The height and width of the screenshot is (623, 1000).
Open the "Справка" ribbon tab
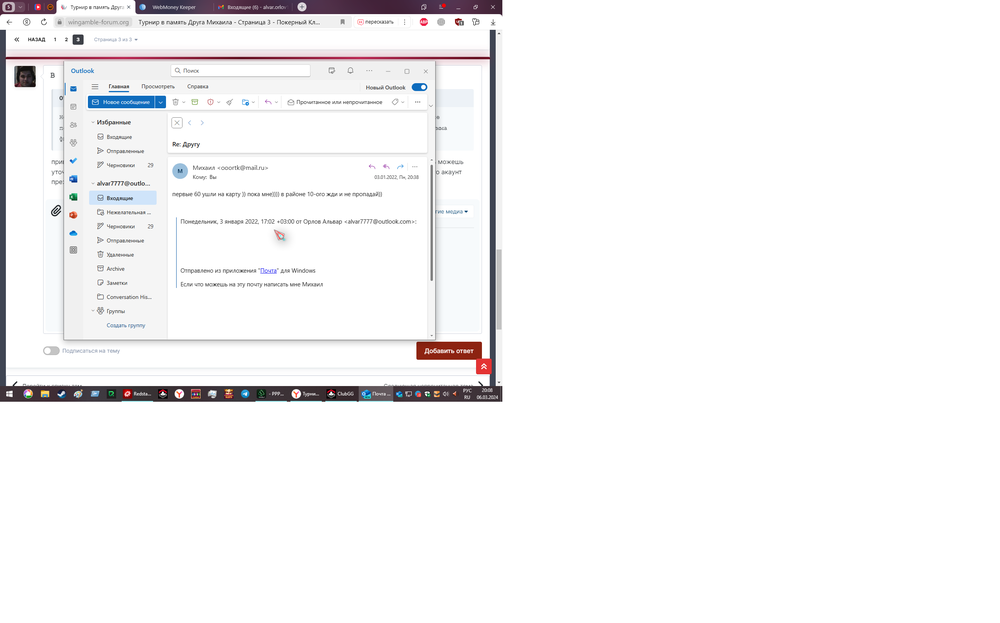pyautogui.click(x=198, y=87)
